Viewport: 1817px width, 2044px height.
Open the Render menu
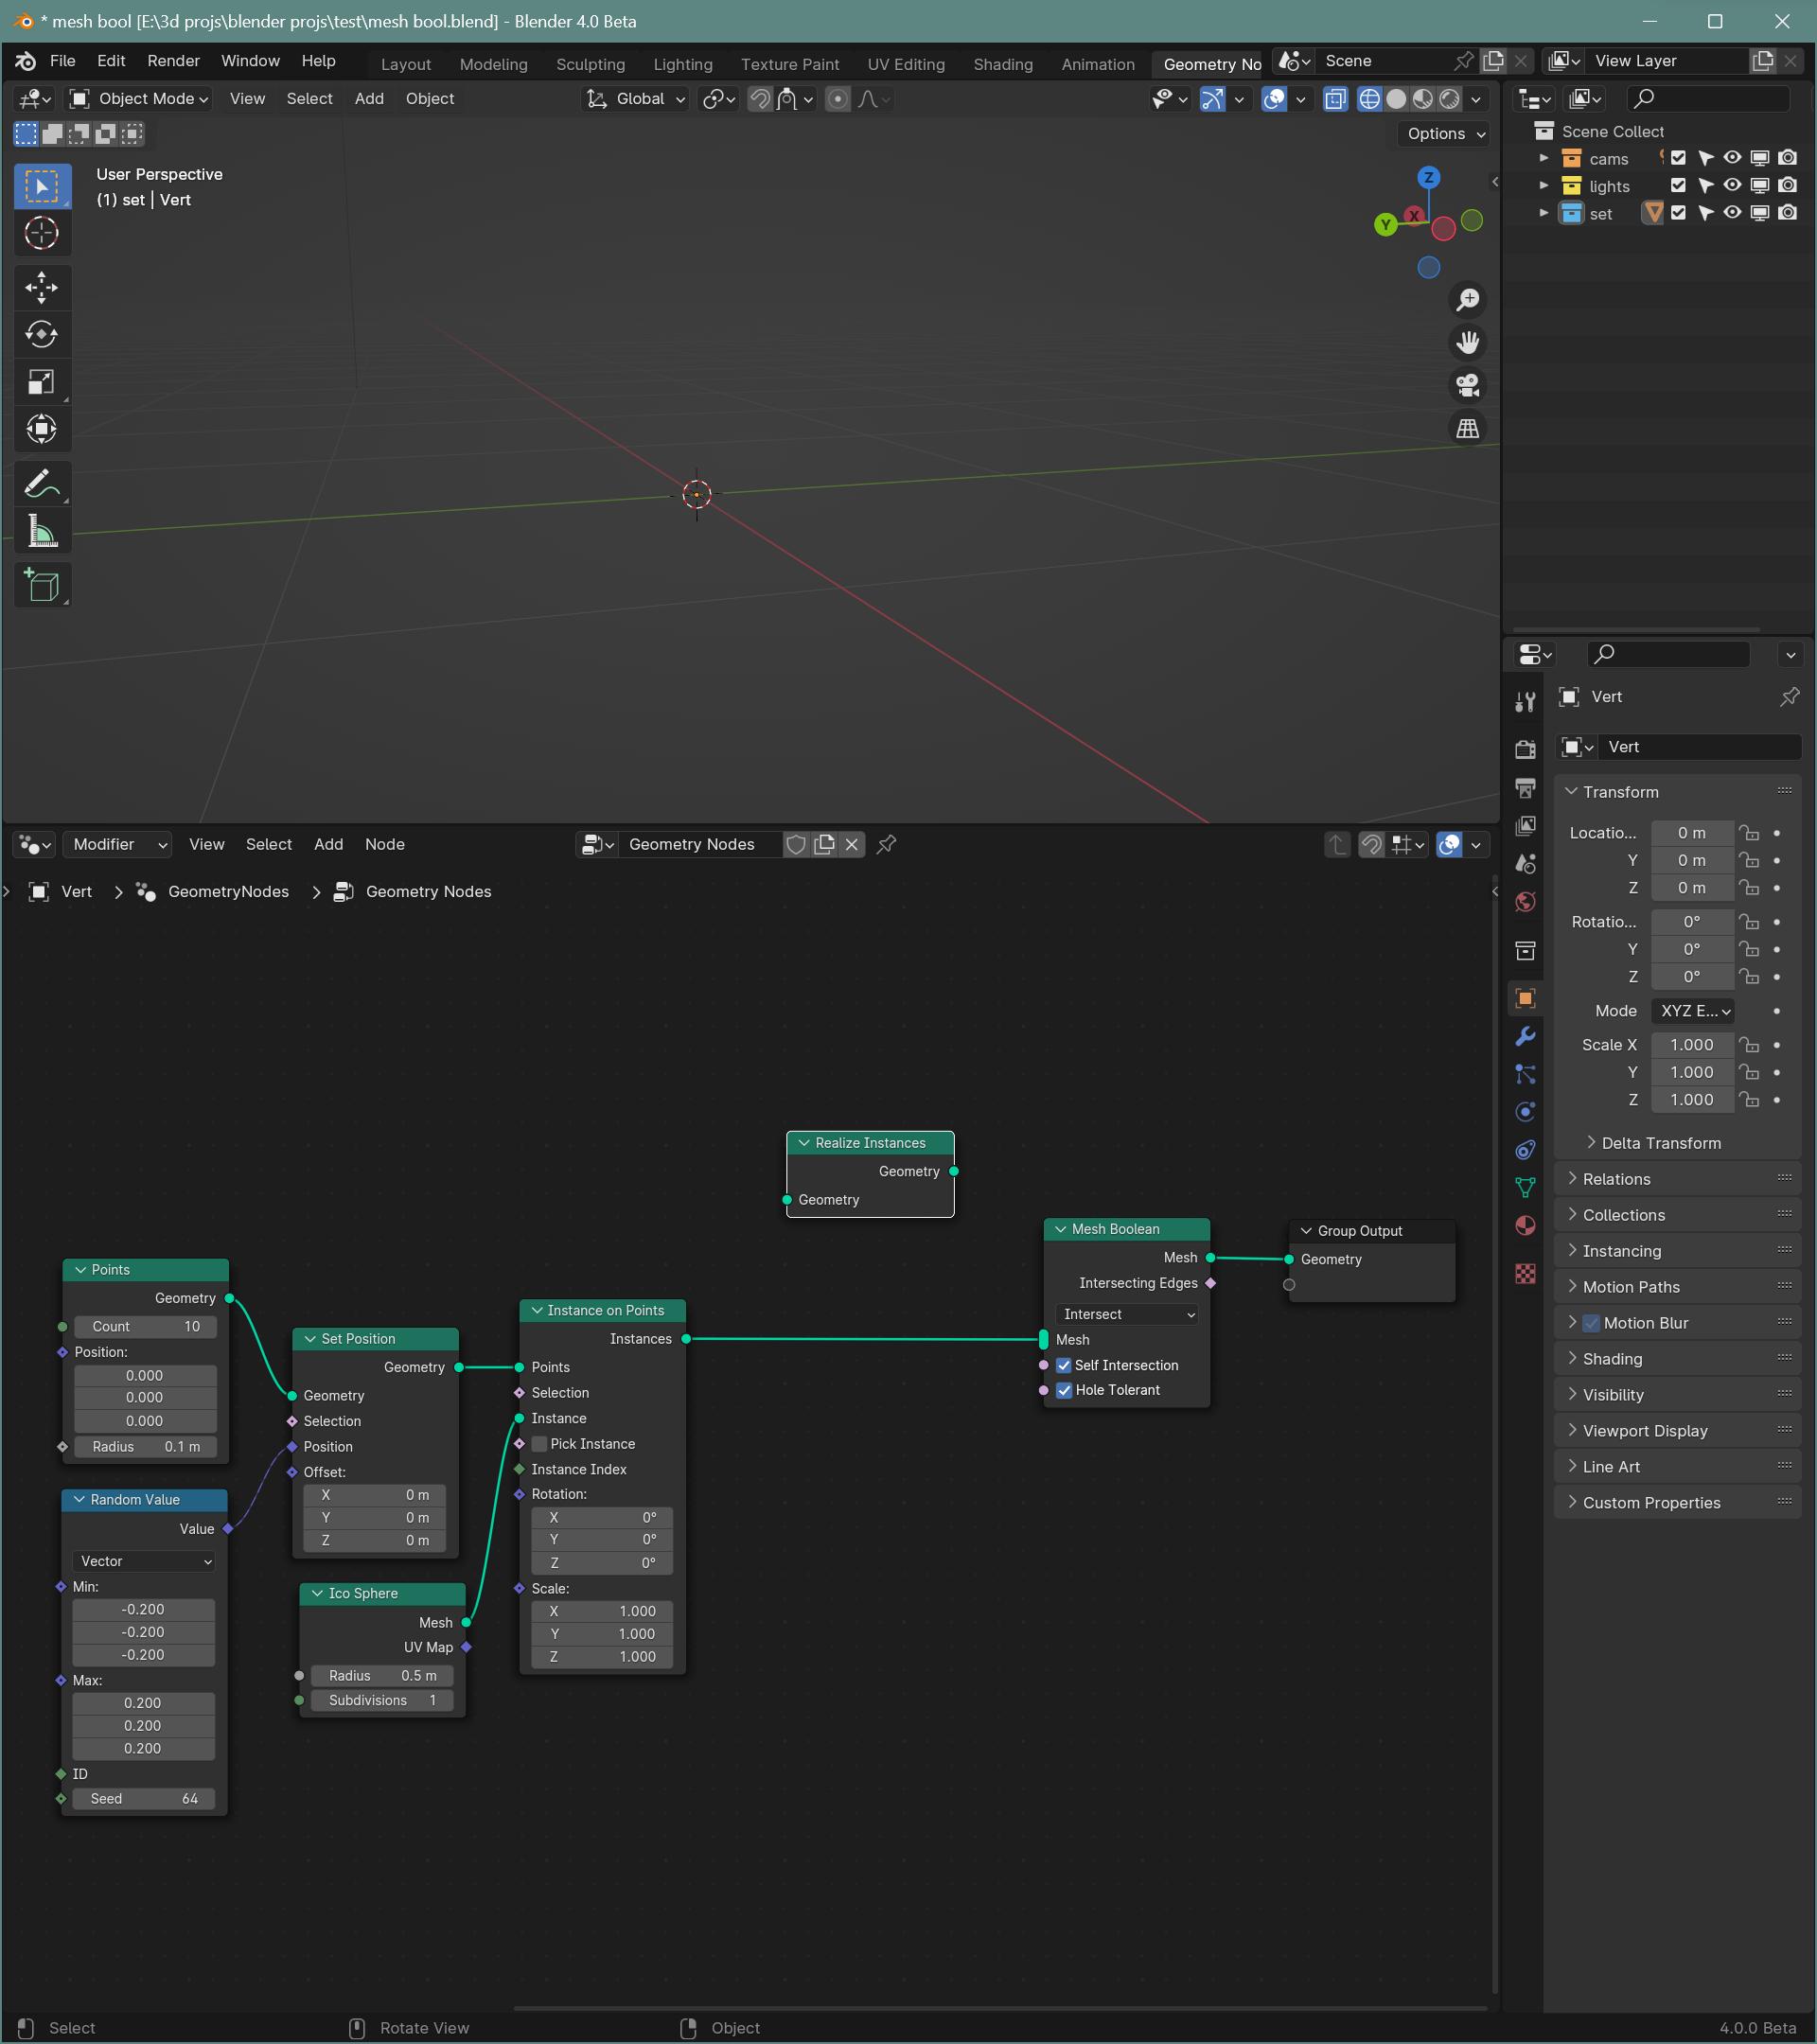(x=173, y=61)
